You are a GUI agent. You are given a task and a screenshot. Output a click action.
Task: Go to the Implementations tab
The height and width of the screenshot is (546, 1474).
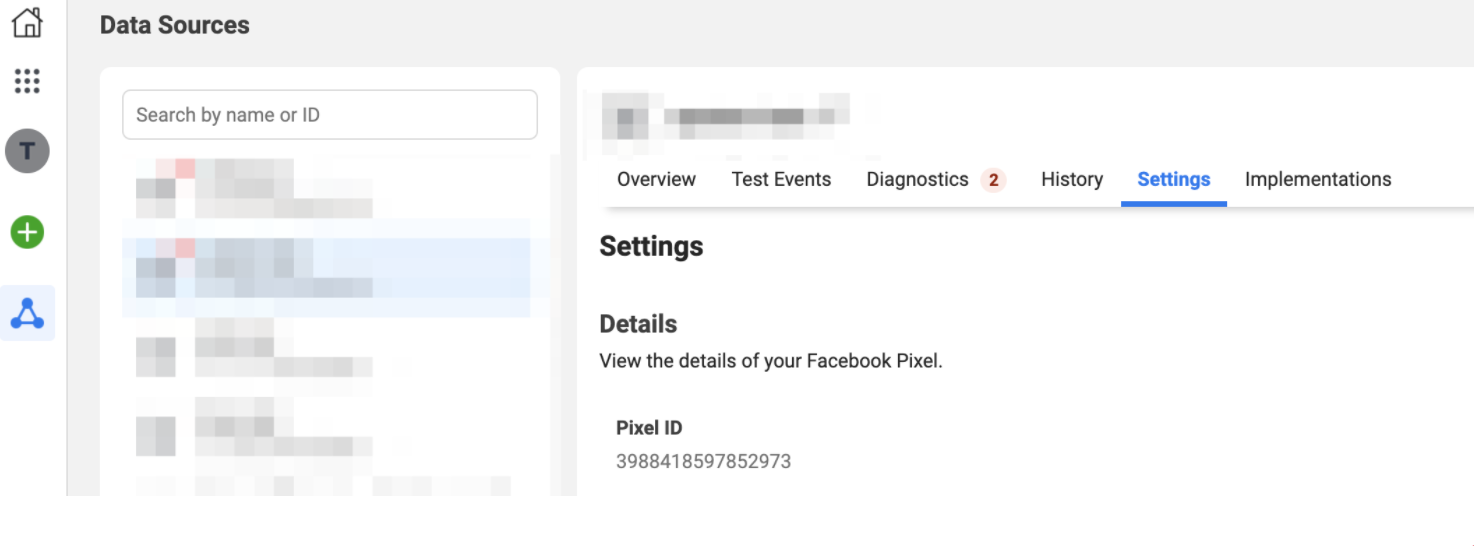click(1317, 180)
